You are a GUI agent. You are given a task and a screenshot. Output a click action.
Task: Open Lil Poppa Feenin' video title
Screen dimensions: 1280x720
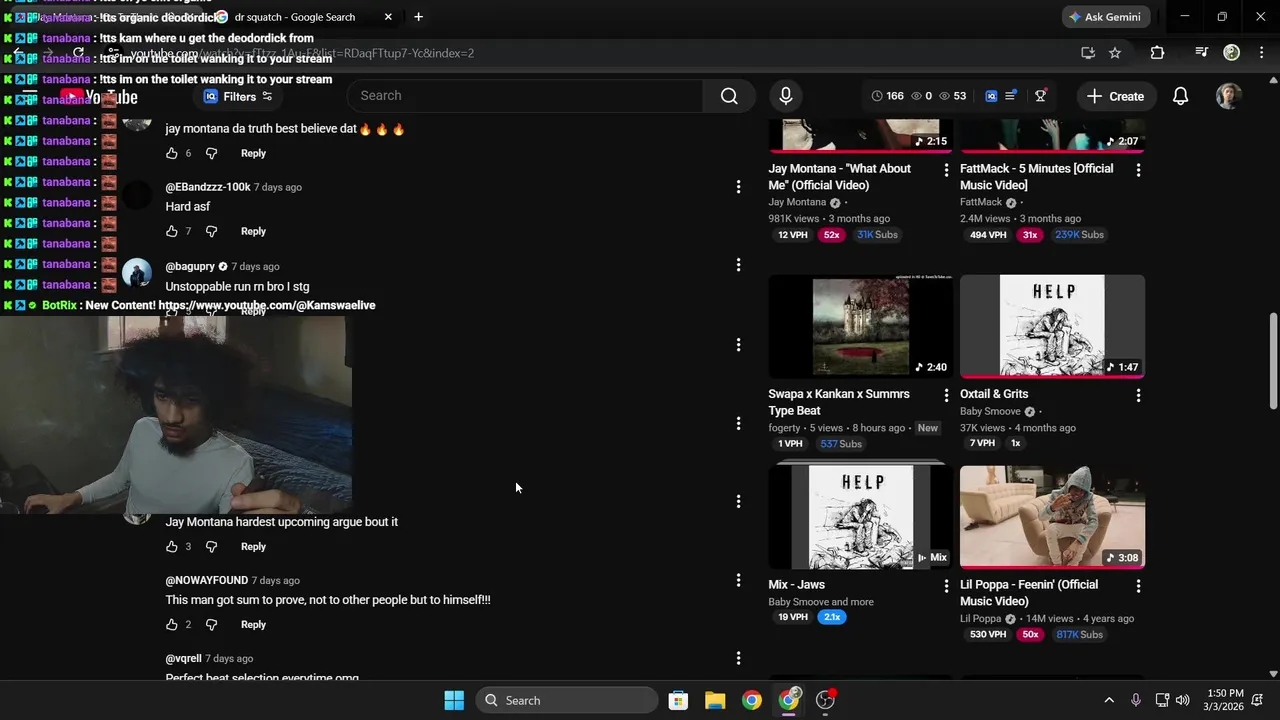1029,593
